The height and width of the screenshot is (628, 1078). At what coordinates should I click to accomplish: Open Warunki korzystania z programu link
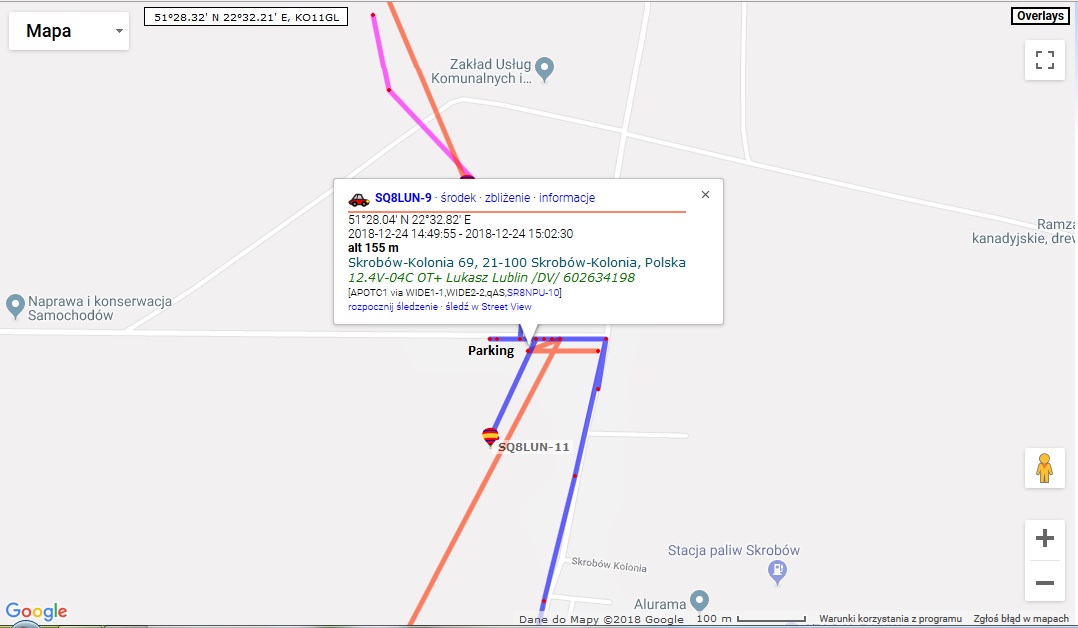tap(890, 619)
